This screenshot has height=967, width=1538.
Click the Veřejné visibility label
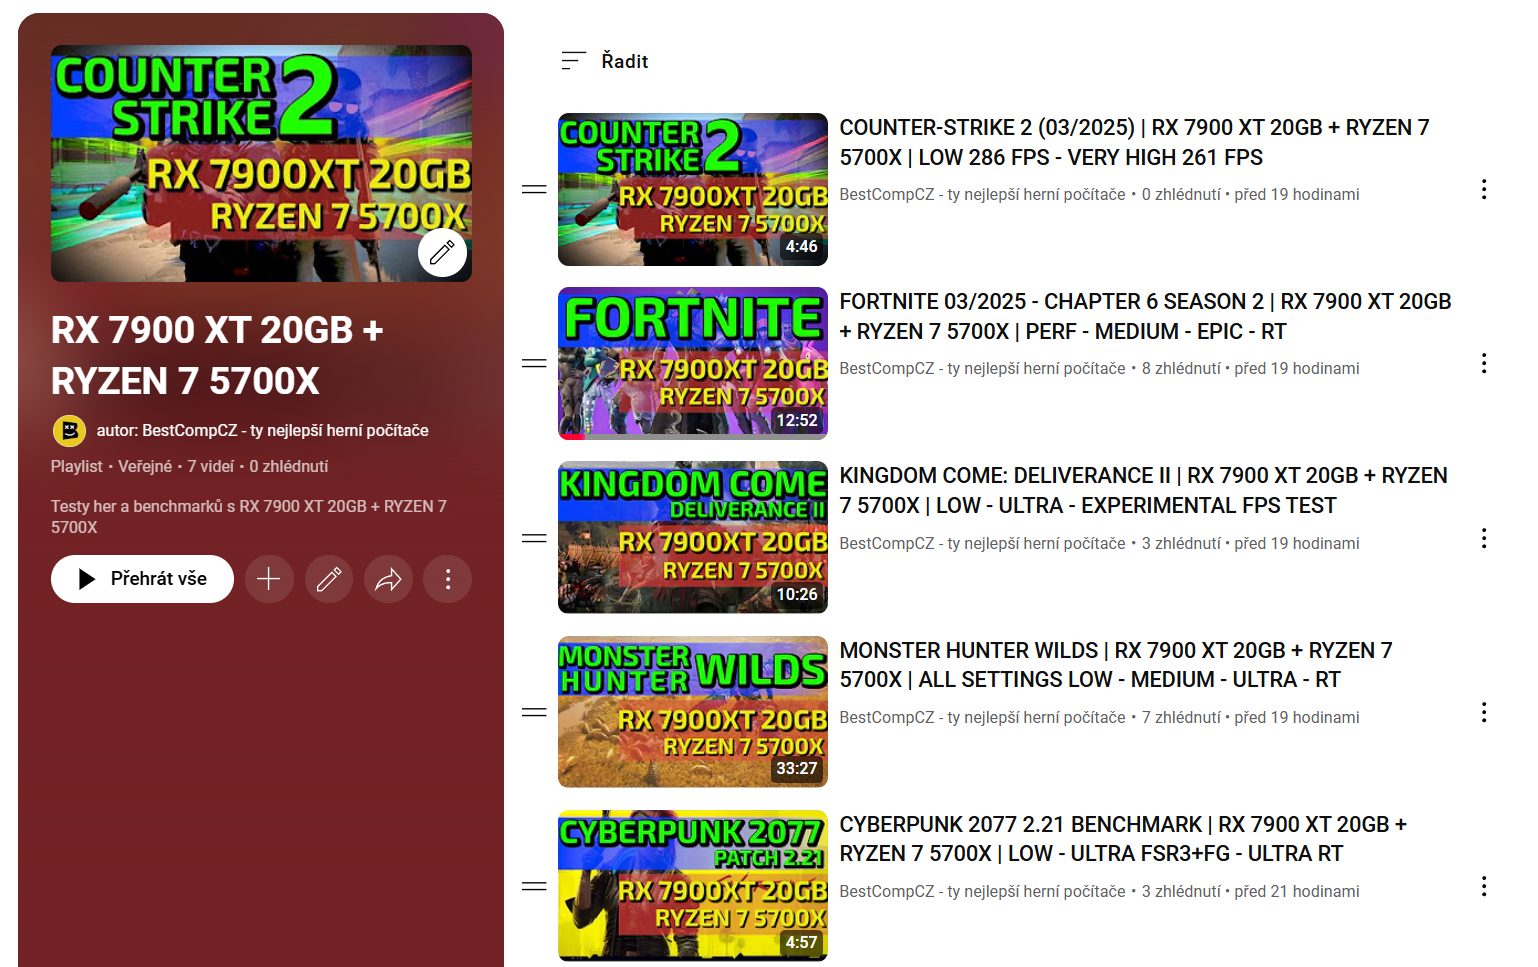click(x=145, y=466)
